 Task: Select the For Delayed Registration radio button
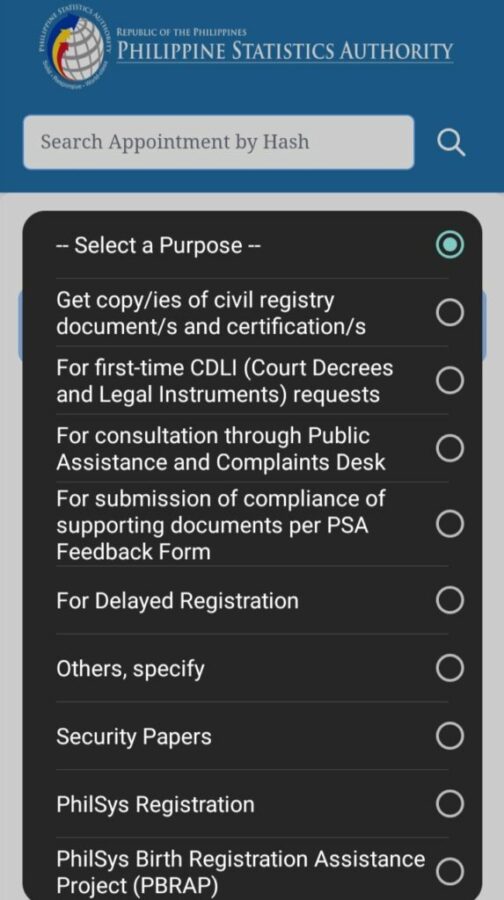pyautogui.click(x=449, y=600)
